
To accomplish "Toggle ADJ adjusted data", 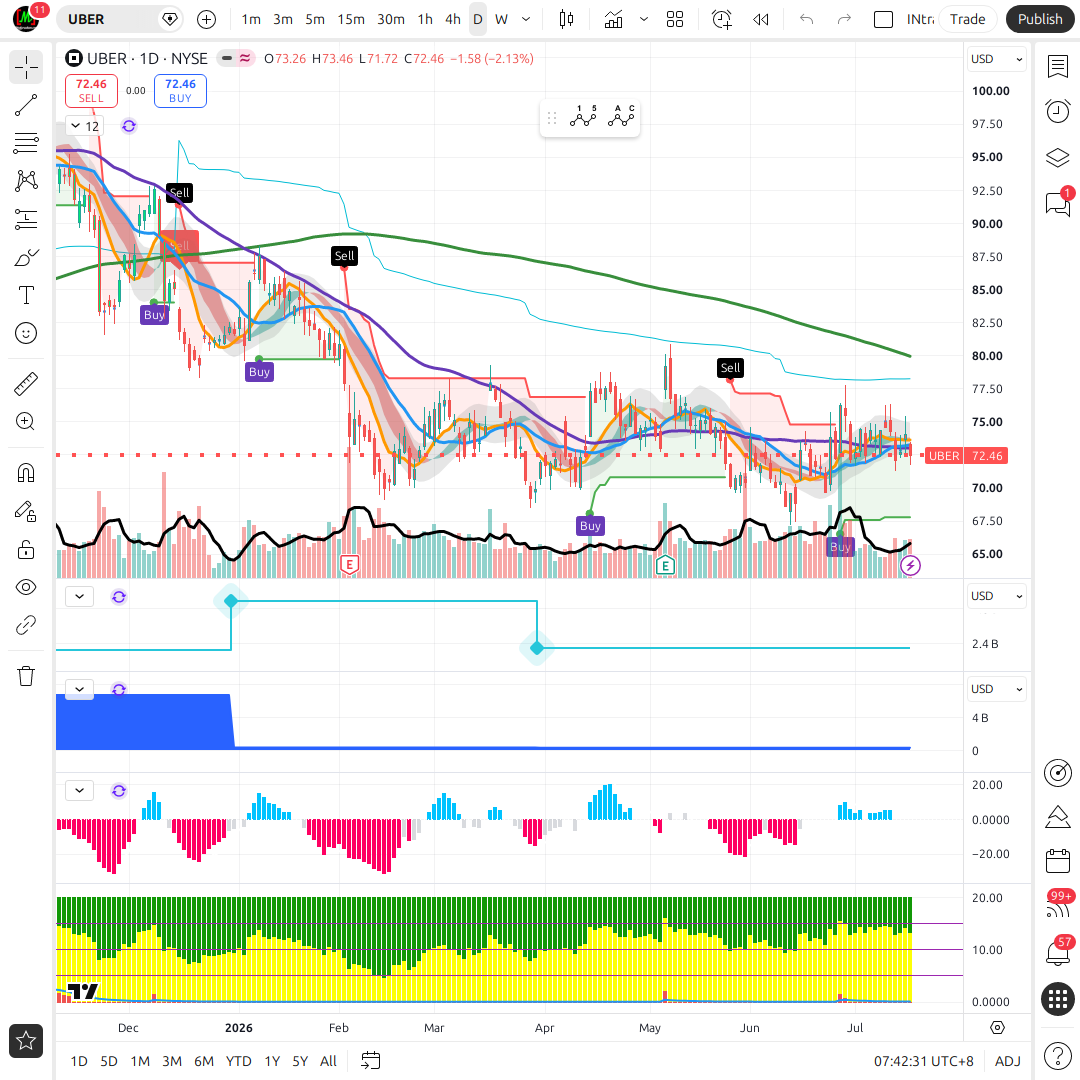I will click(1008, 1061).
